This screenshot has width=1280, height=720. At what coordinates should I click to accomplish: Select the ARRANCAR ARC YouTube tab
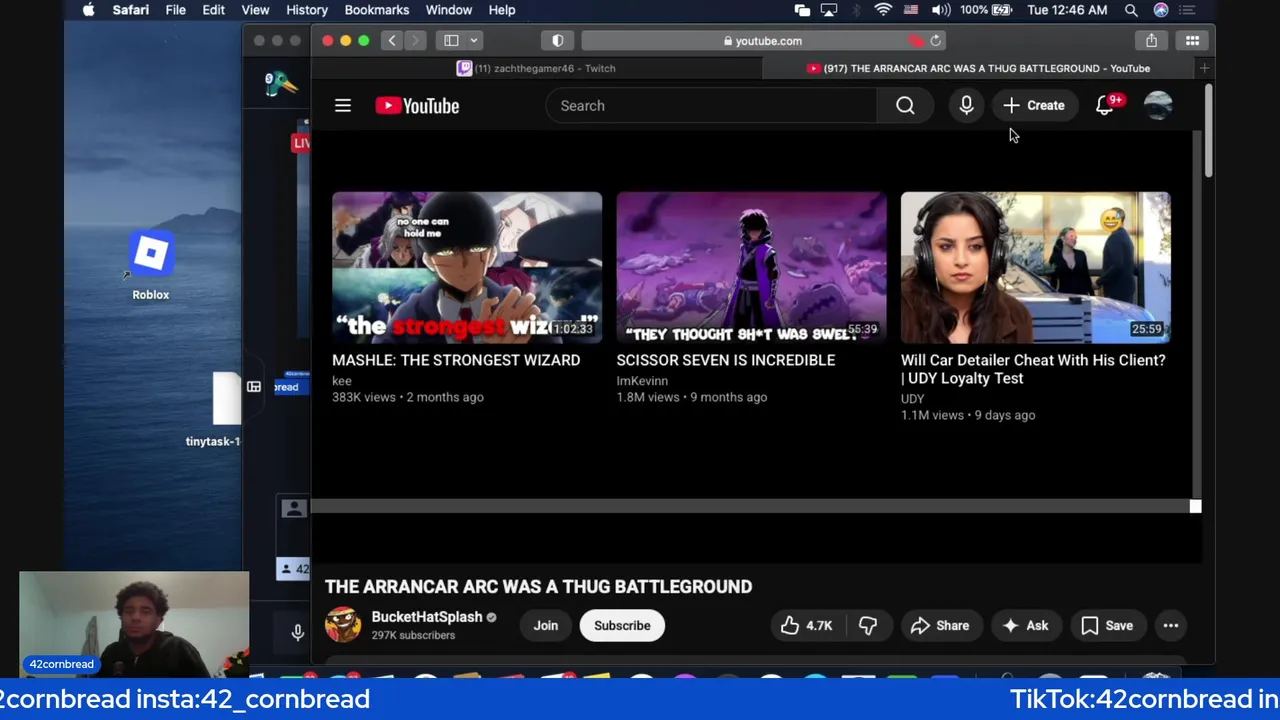[978, 68]
